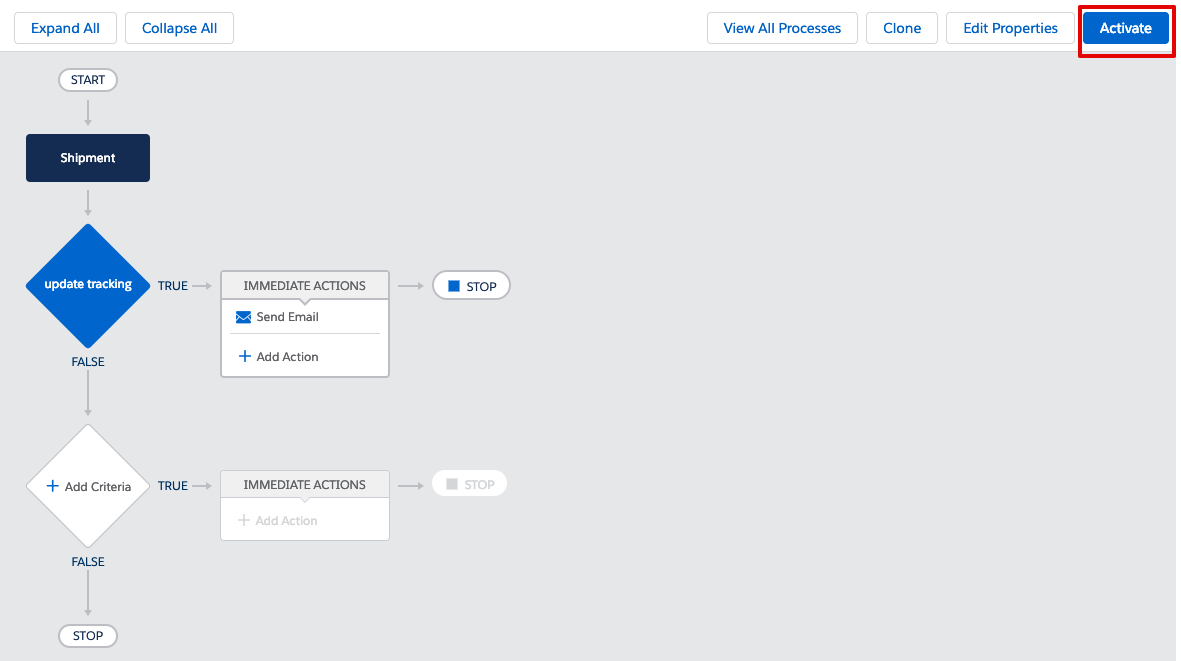
Task: Click the STOP node after Send Email actions
Action: click(x=471, y=286)
